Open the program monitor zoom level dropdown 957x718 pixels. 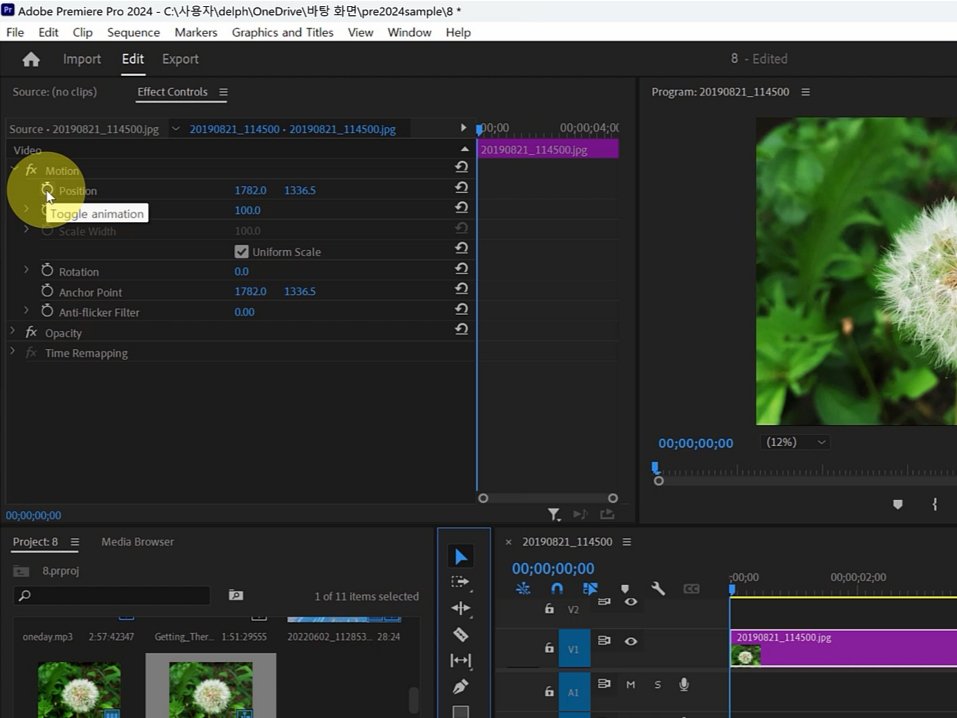coord(795,442)
